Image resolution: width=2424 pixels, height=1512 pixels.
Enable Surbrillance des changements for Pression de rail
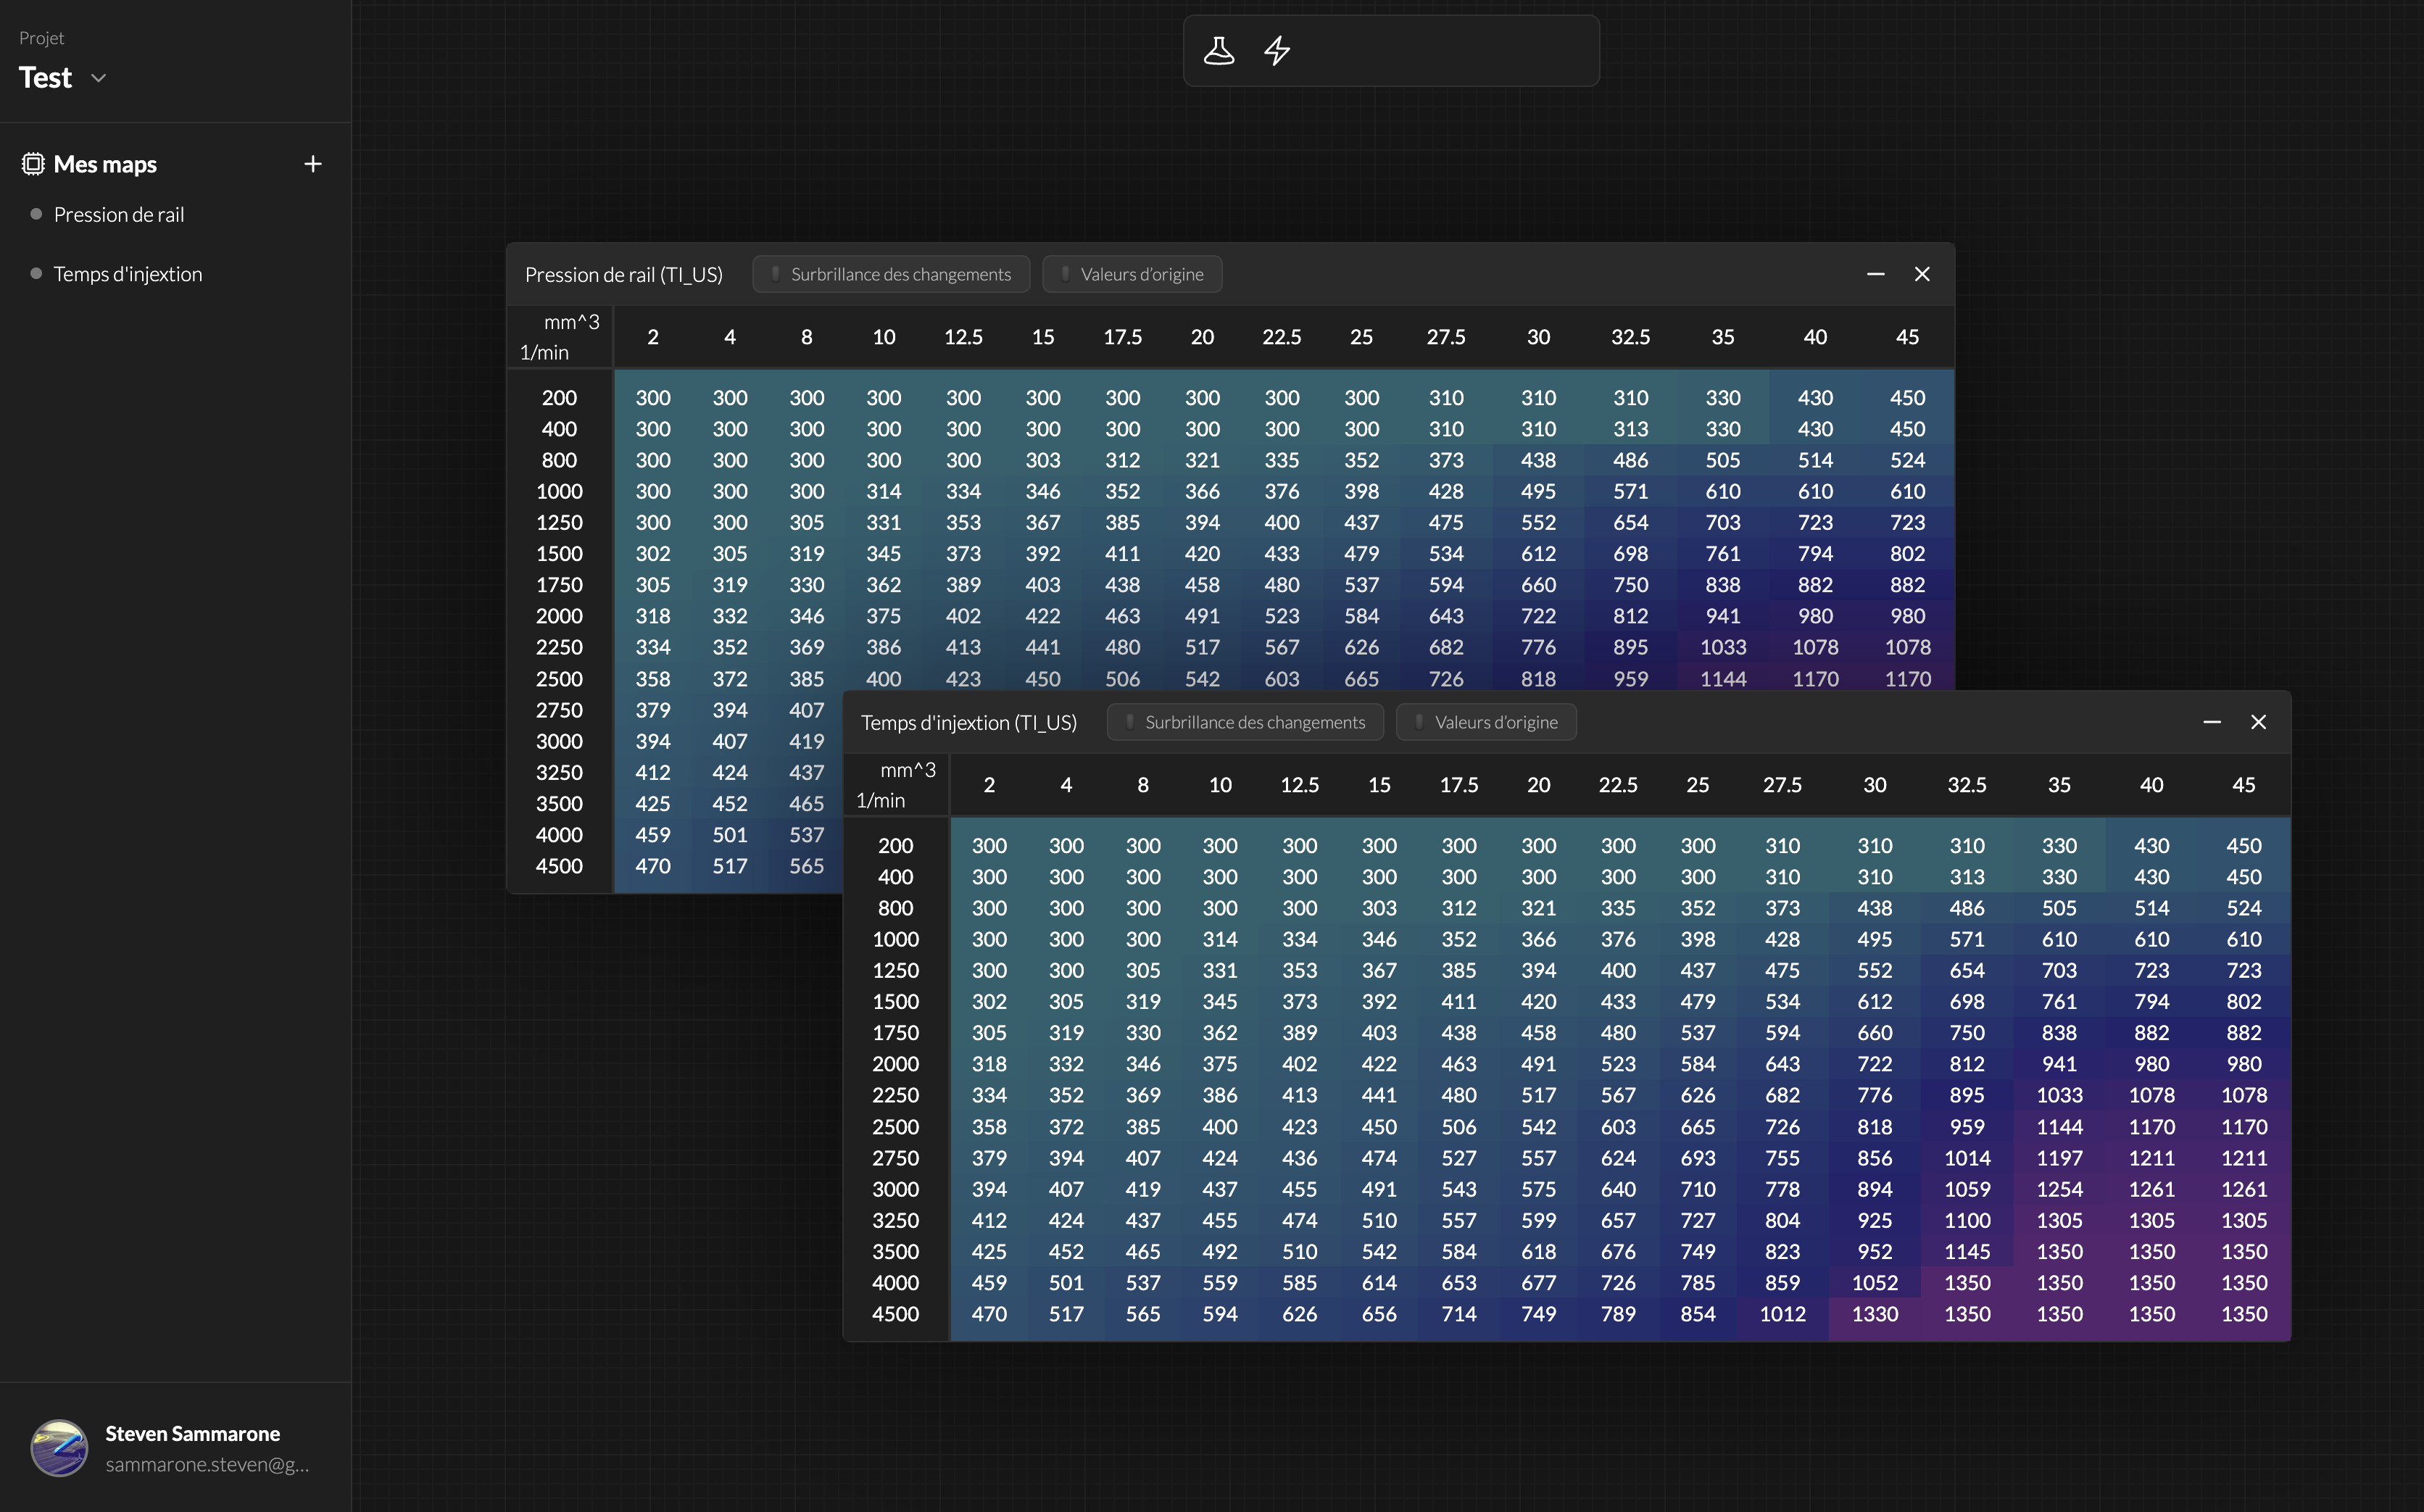pyautogui.click(x=890, y=273)
